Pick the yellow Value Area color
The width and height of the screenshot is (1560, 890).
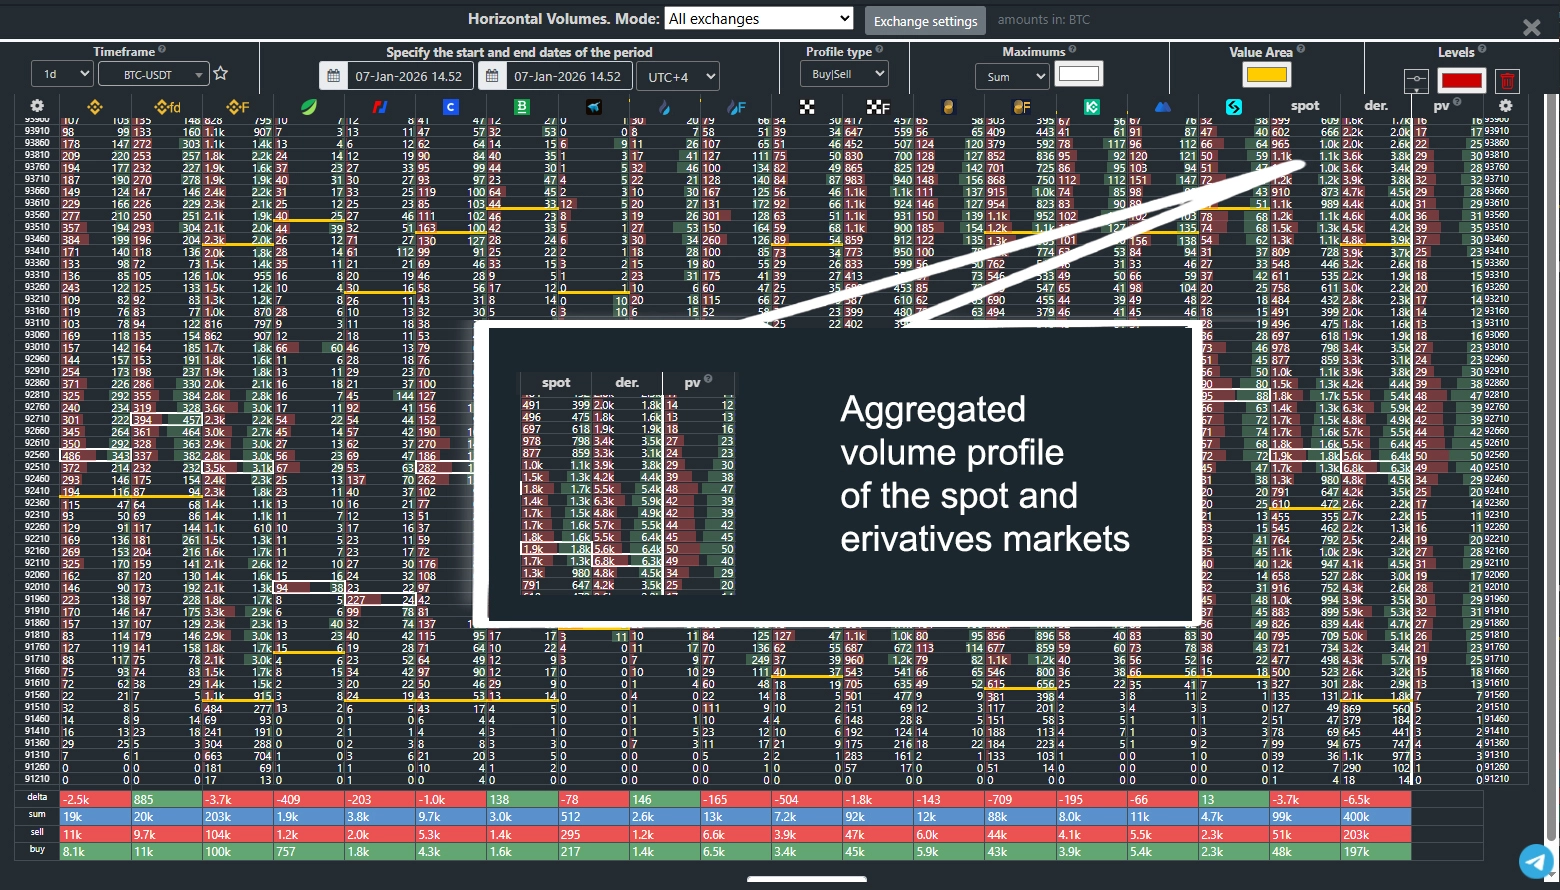click(x=1266, y=74)
